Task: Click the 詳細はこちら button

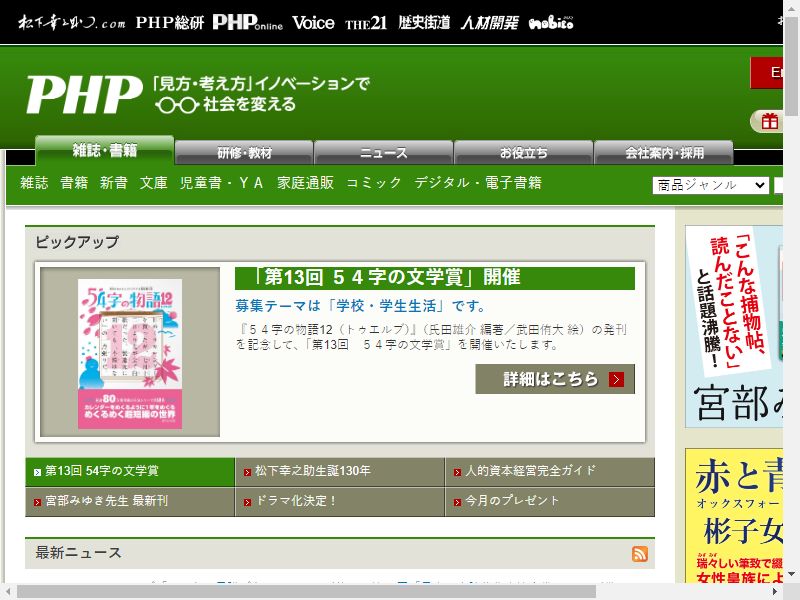Action: coord(555,379)
